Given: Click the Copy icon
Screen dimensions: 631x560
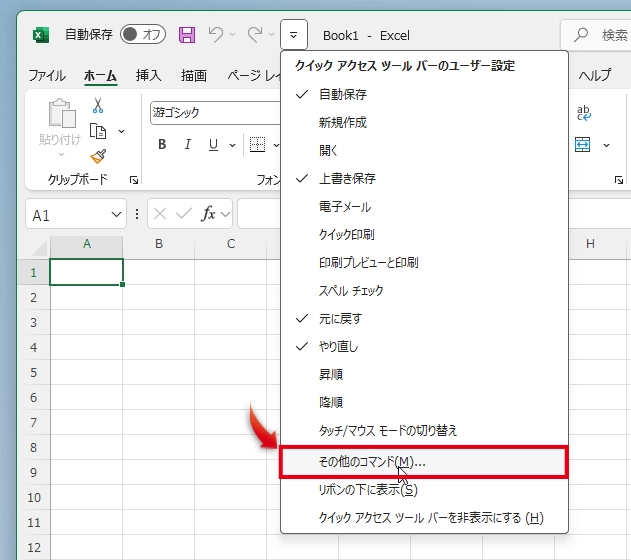Looking at the screenshot, I should tap(98, 131).
